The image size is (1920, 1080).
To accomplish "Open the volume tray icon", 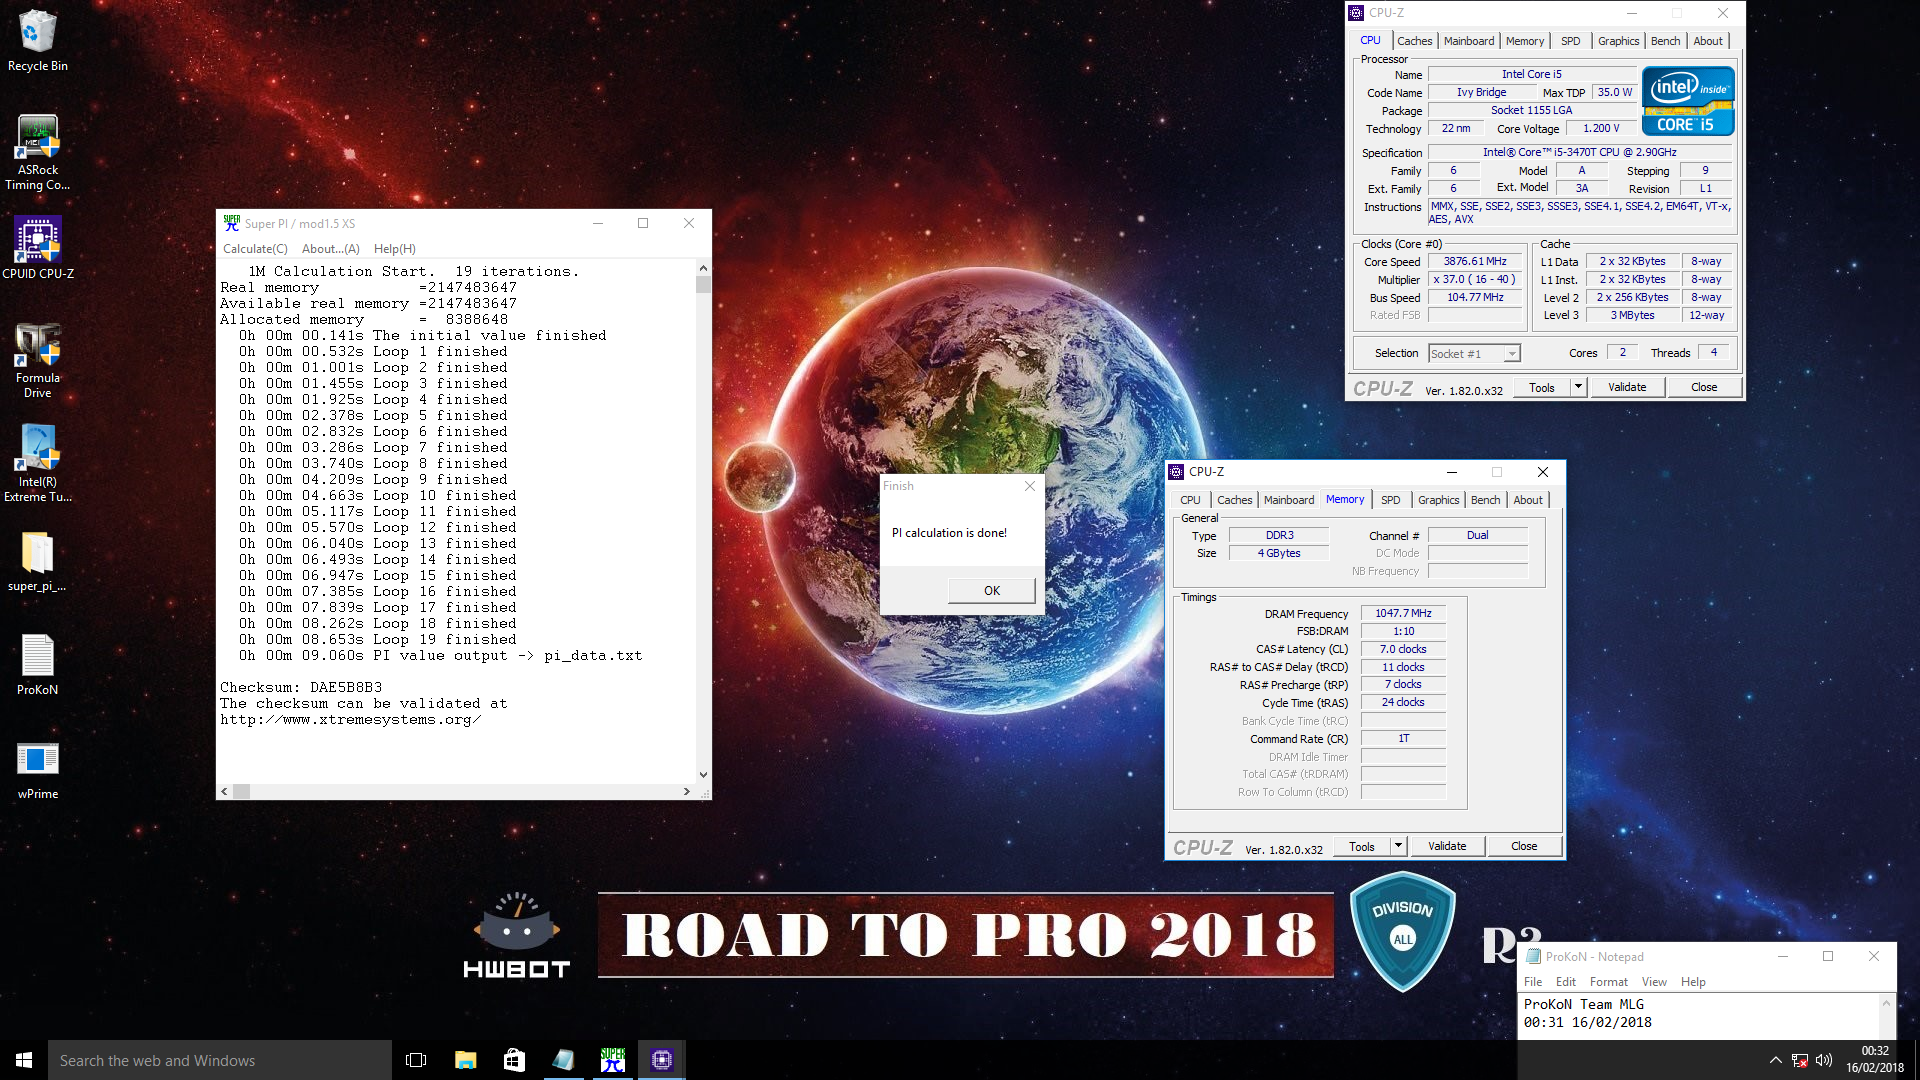I will (x=1823, y=1060).
